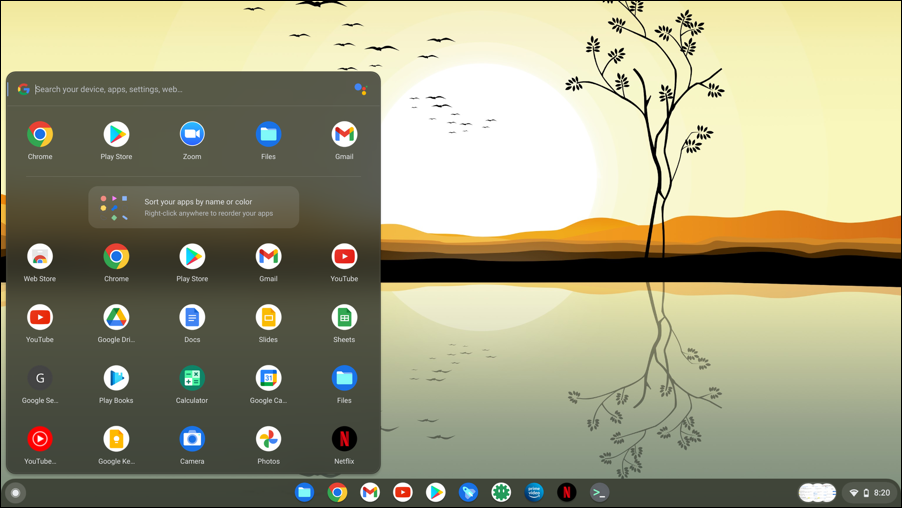Open Google Keep app
This screenshot has height=508, width=902.
[x=116, y=439]
